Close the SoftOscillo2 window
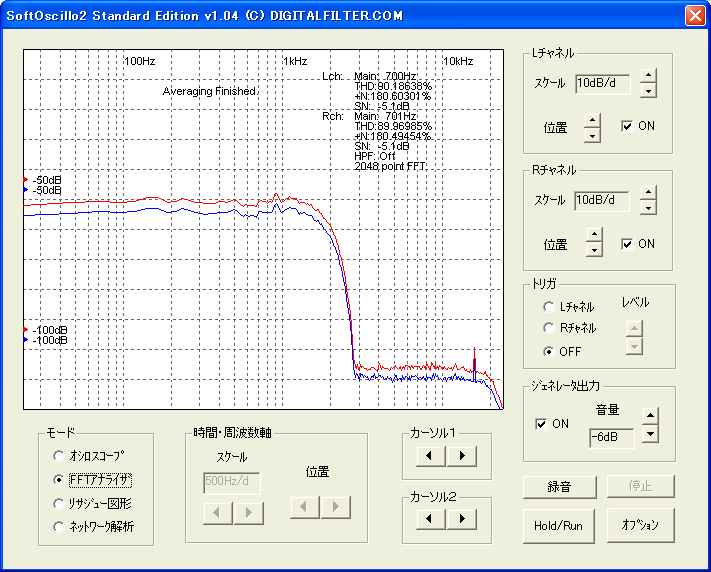Screen dimensions: 711x572 (x=695, y=15)
